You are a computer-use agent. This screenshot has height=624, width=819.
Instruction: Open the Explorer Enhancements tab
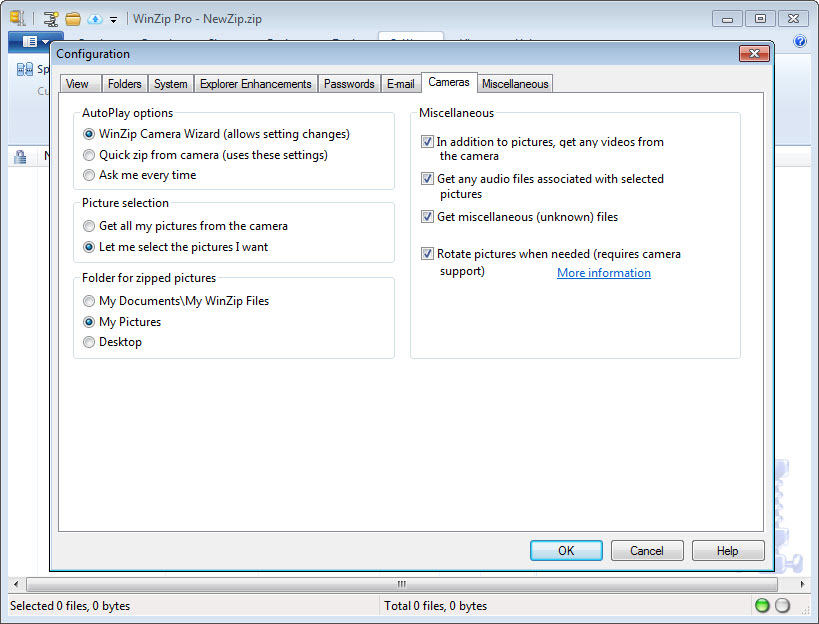click(255, 84)
